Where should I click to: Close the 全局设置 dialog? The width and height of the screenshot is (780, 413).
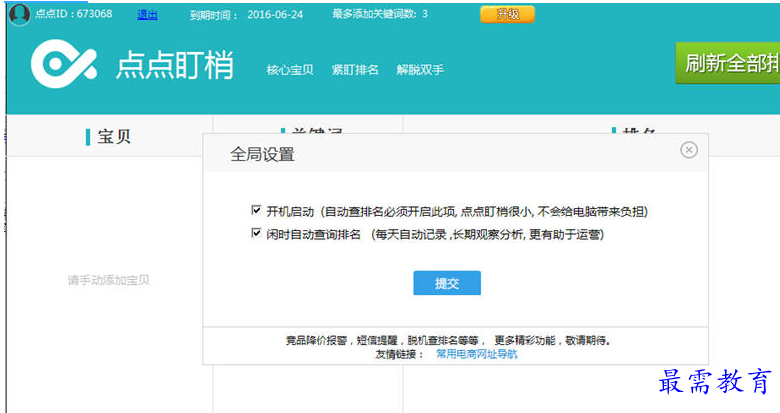click(x=688, y=150)
